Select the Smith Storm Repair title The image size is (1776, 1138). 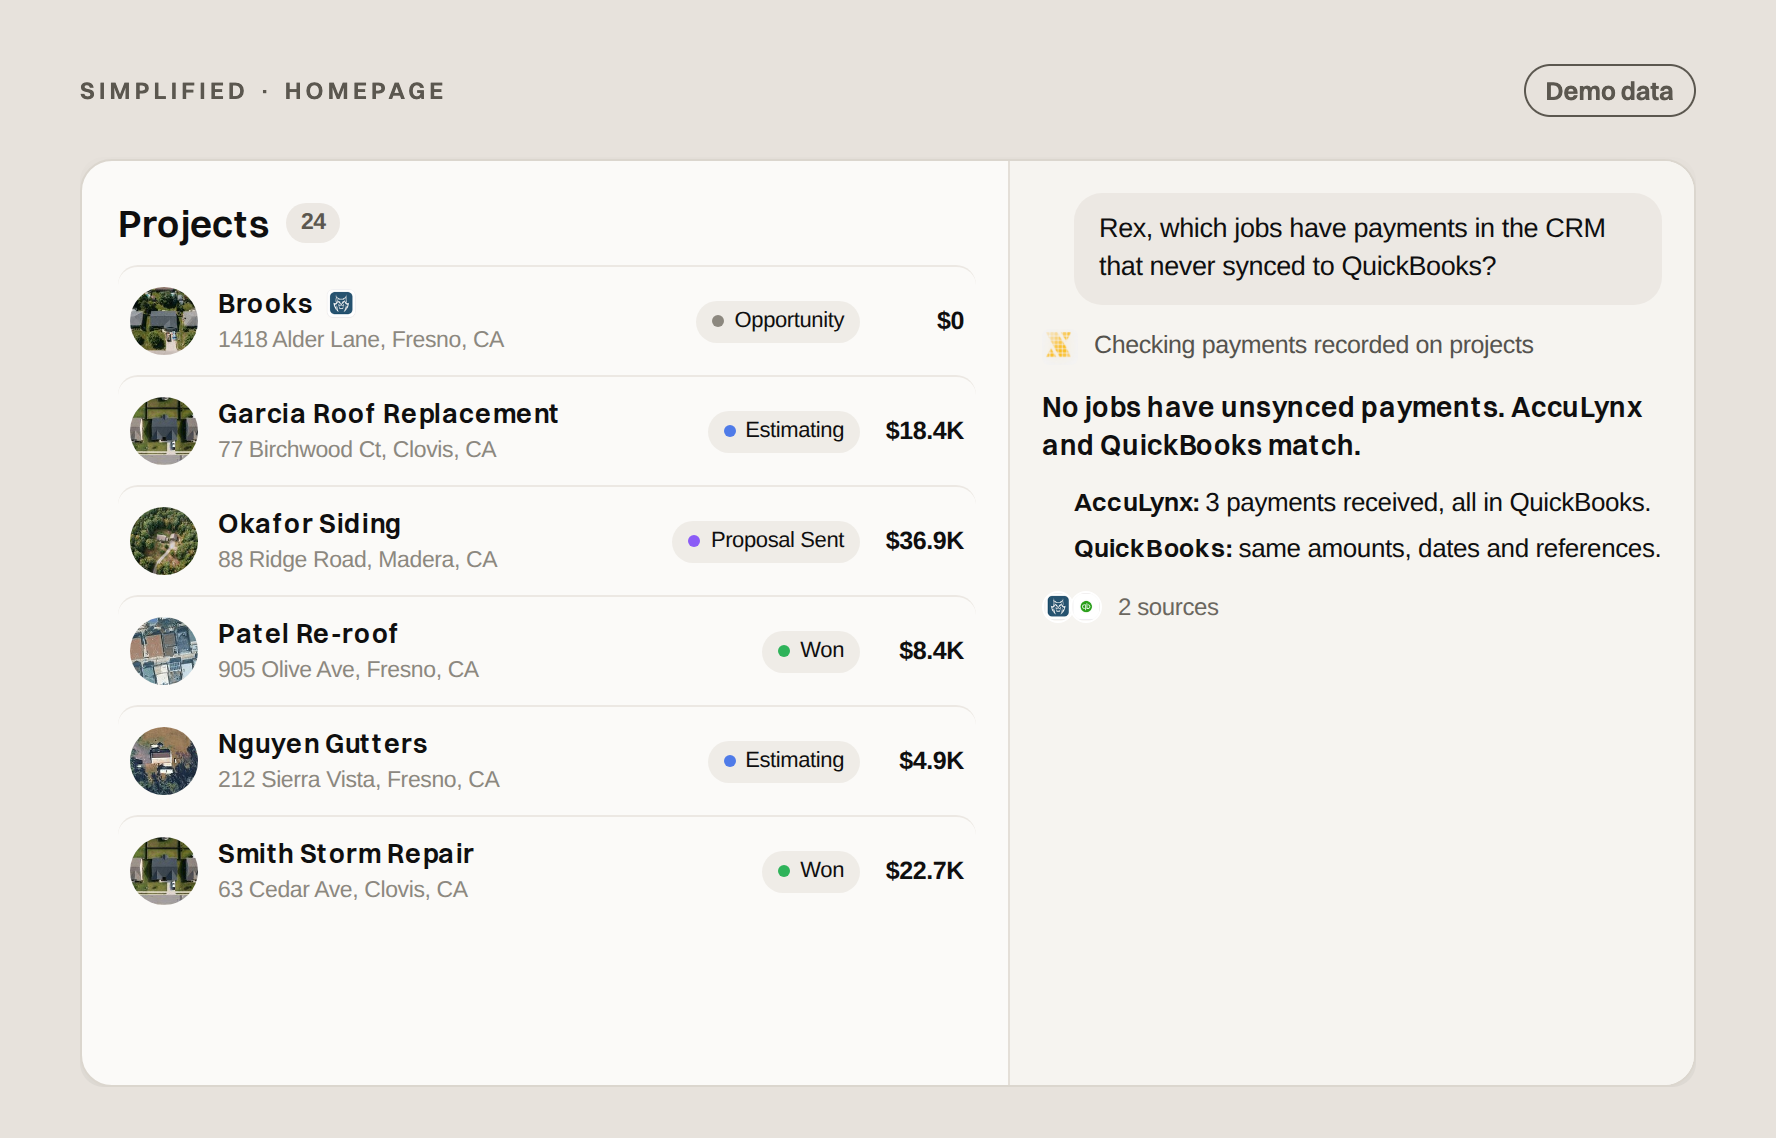tap(345, 853)
